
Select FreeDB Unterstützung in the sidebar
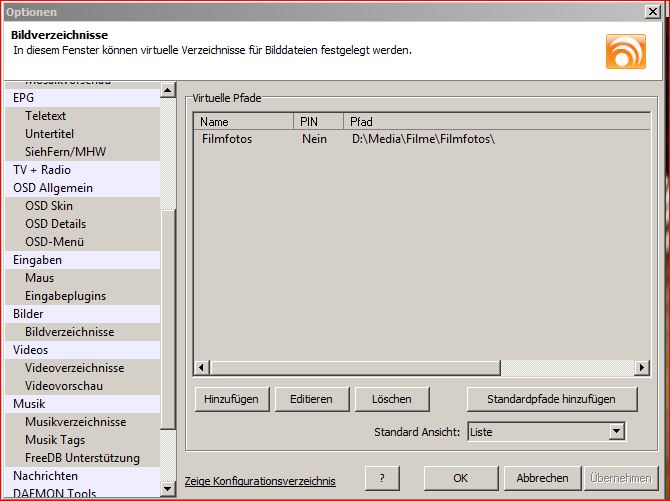coord(82,458)
